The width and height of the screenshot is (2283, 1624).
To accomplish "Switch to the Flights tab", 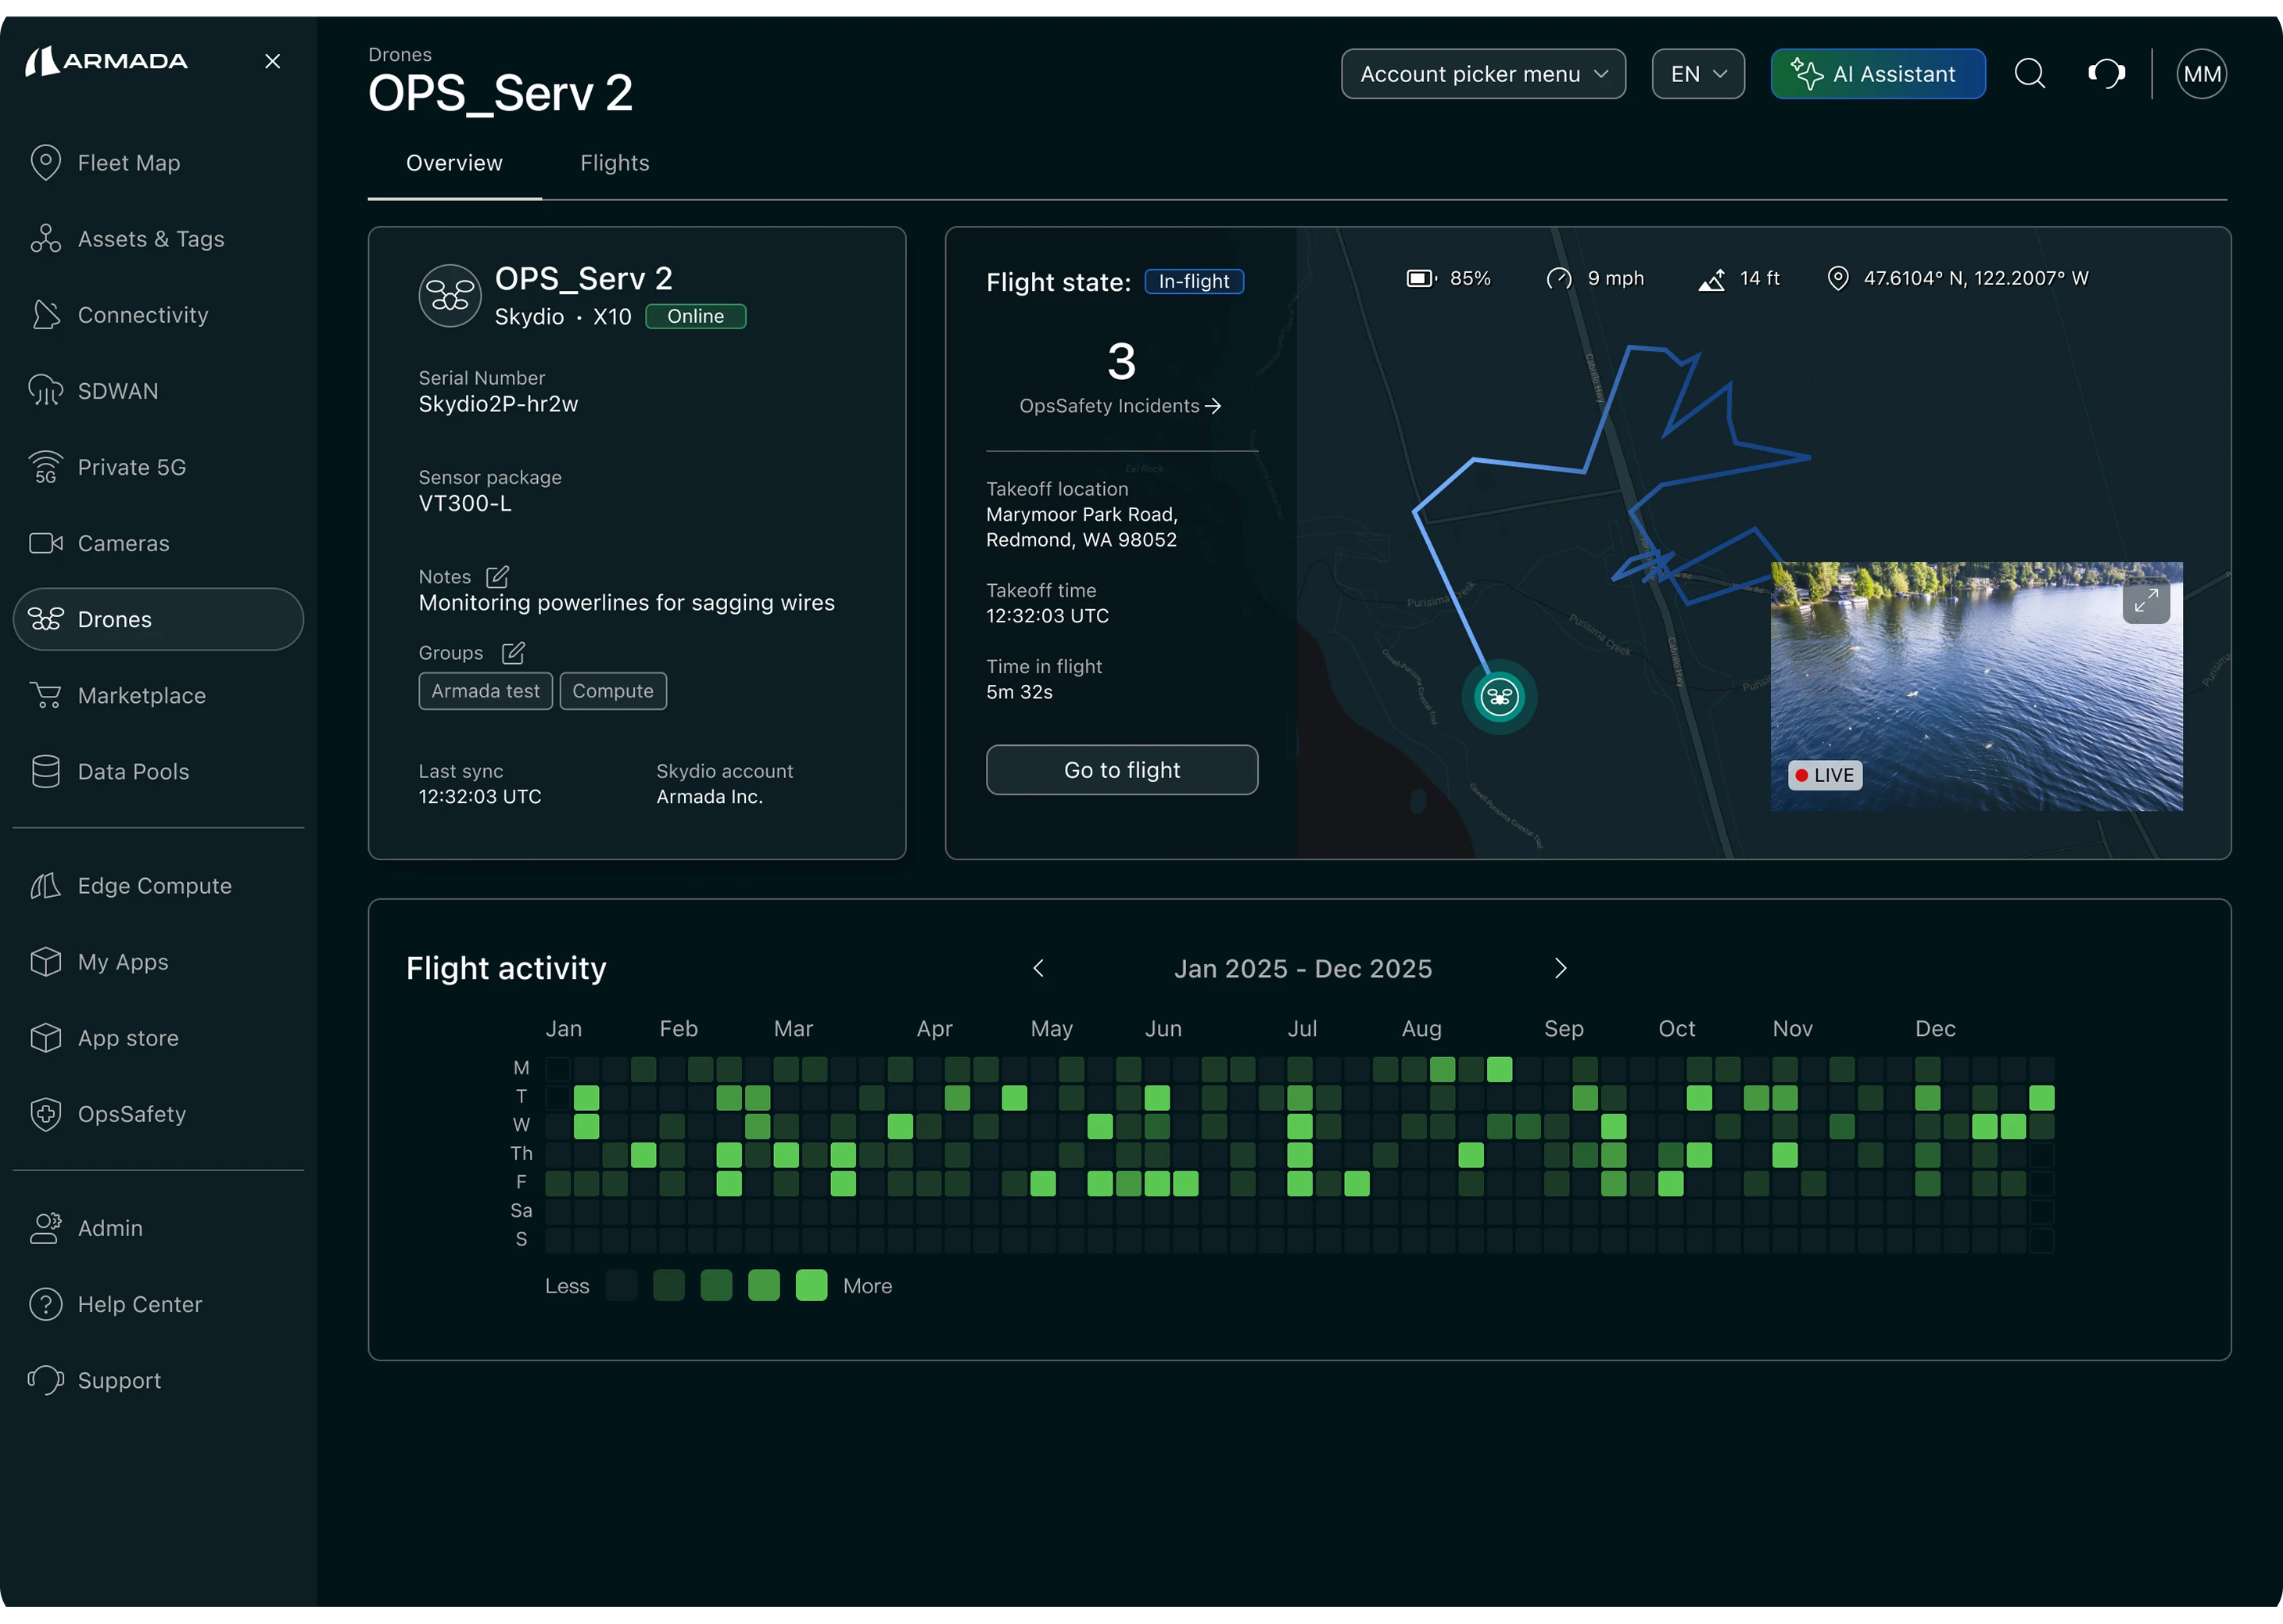I will click(x=614, y=163).
